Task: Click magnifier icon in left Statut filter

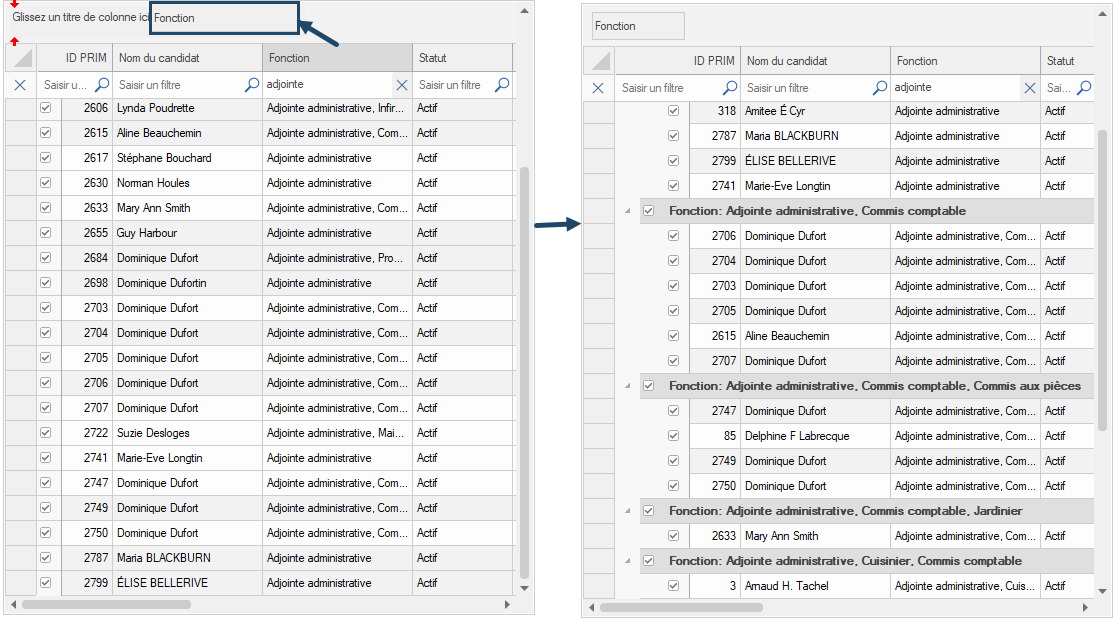Action: (x=502, y=85)
